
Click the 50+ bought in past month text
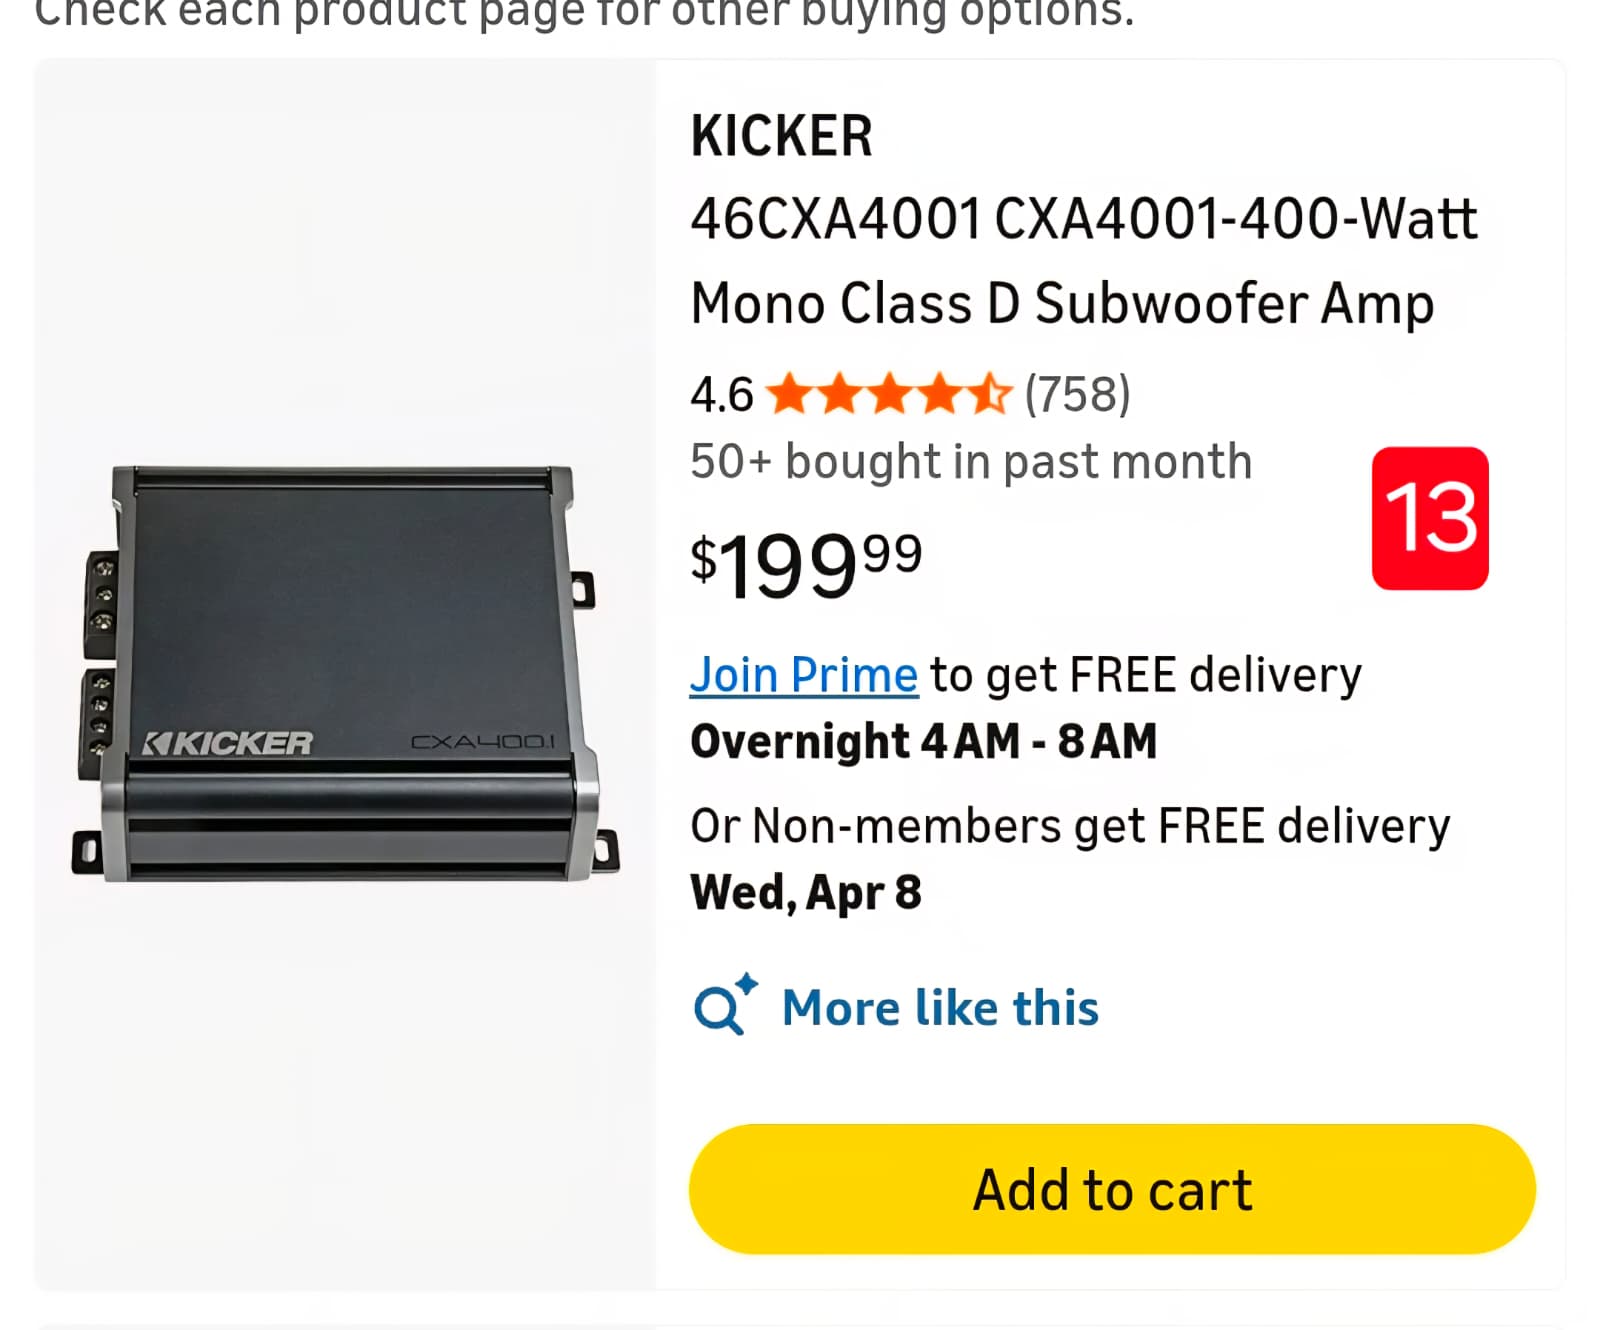coord(970,462)
